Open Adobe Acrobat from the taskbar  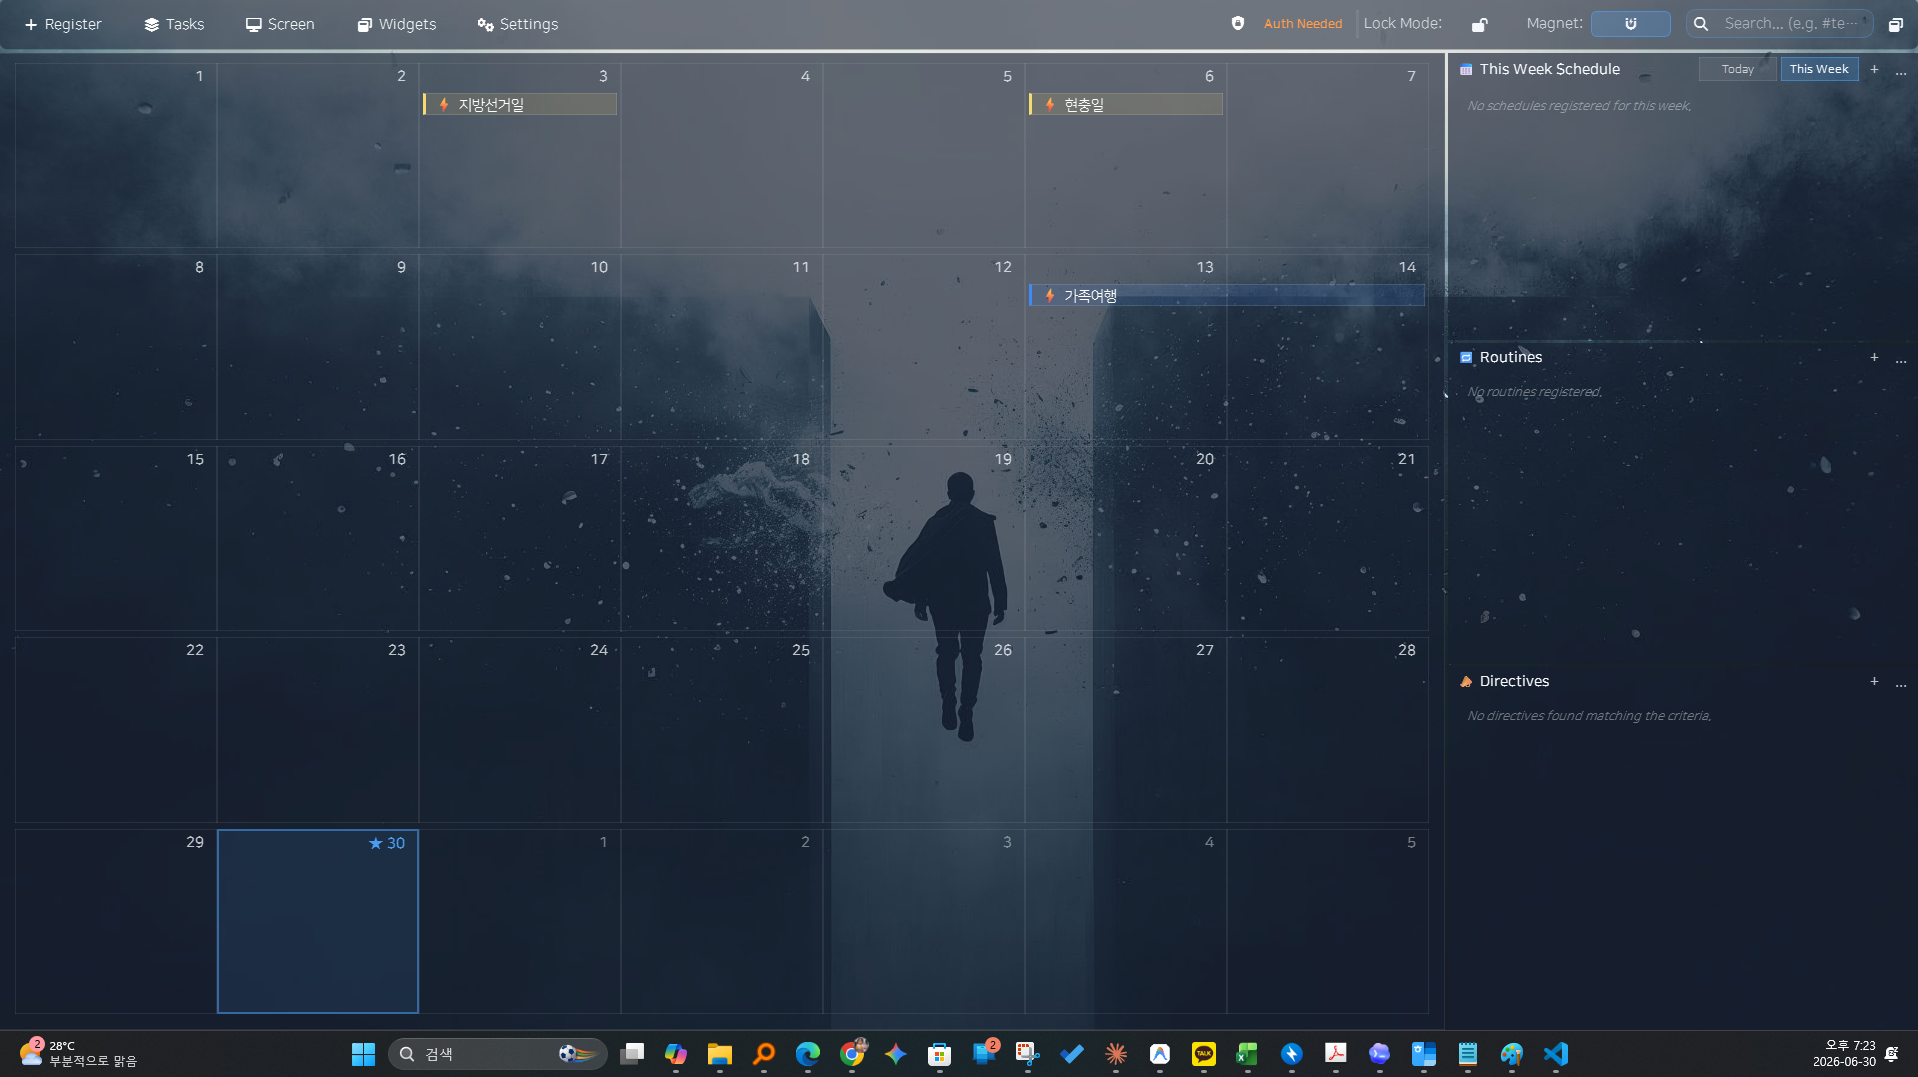(1335, 1054)
